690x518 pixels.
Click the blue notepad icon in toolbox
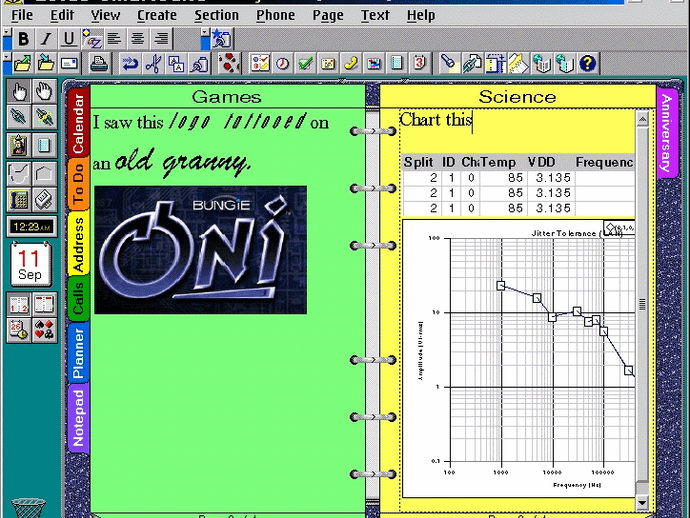pos(44,145)
